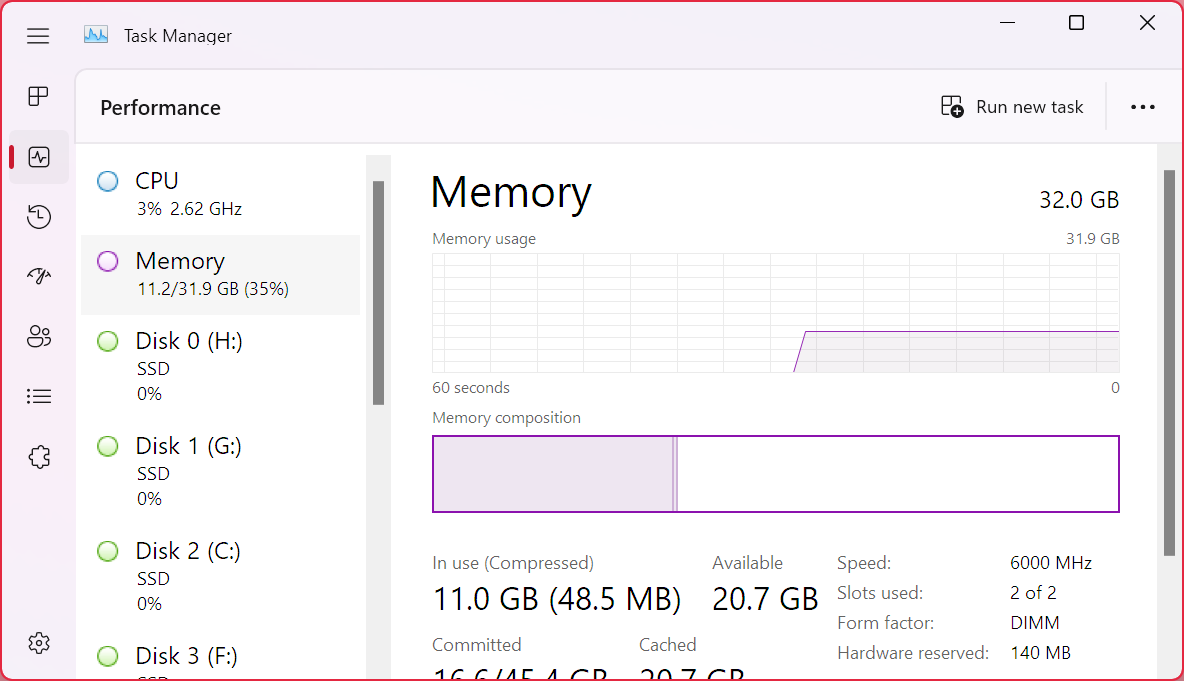Open the more options ellipsis menu
Image resolution: width=1184 pixels, height=681 pixels.
(1142, 107)
